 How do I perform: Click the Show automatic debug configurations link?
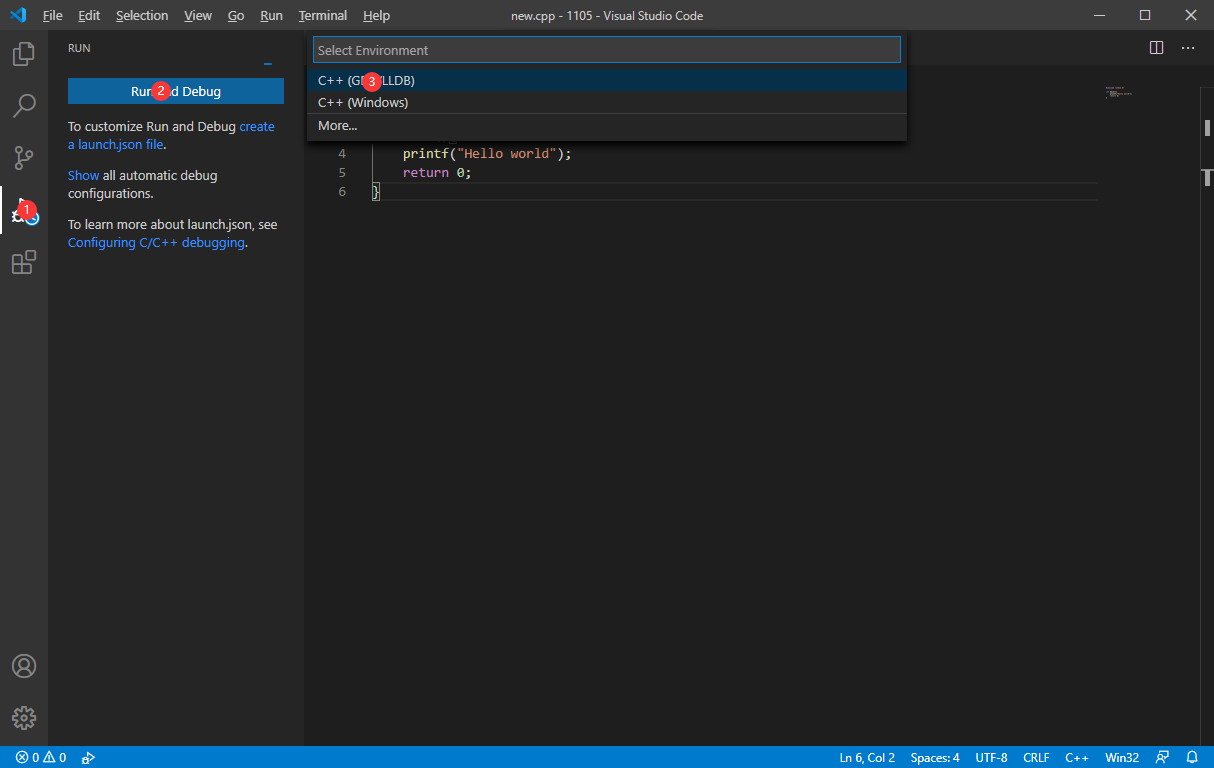click(x=83, y=175)
